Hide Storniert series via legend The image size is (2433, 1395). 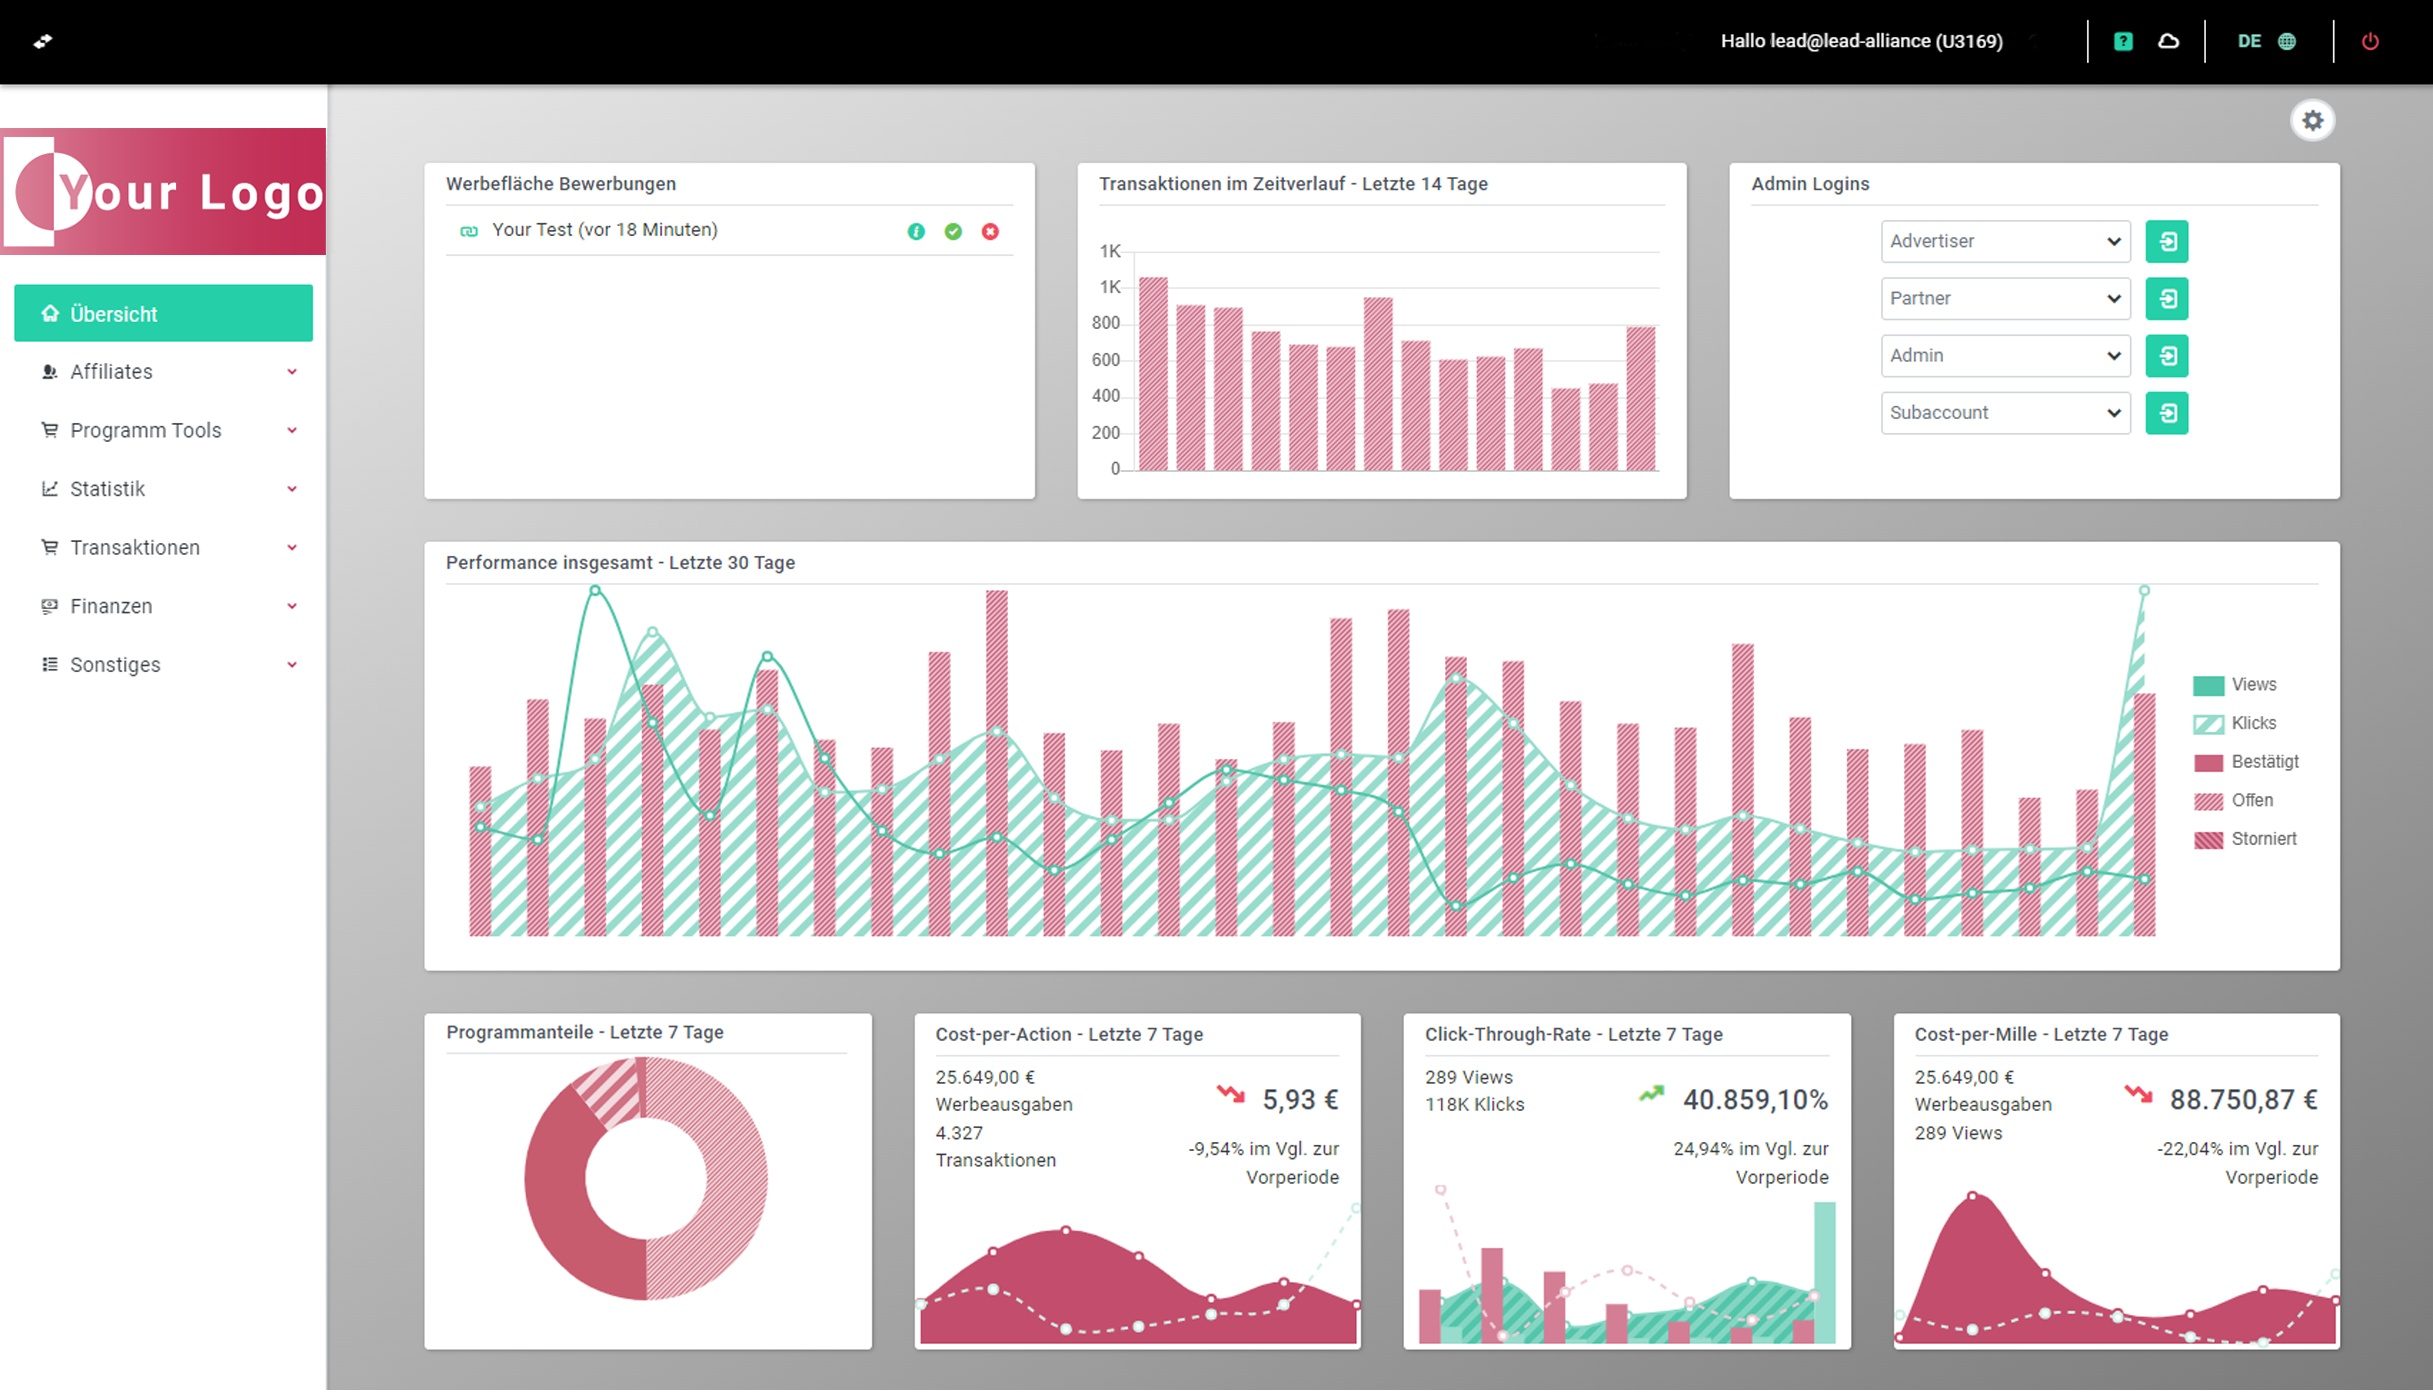click(x=2262, y=840)
